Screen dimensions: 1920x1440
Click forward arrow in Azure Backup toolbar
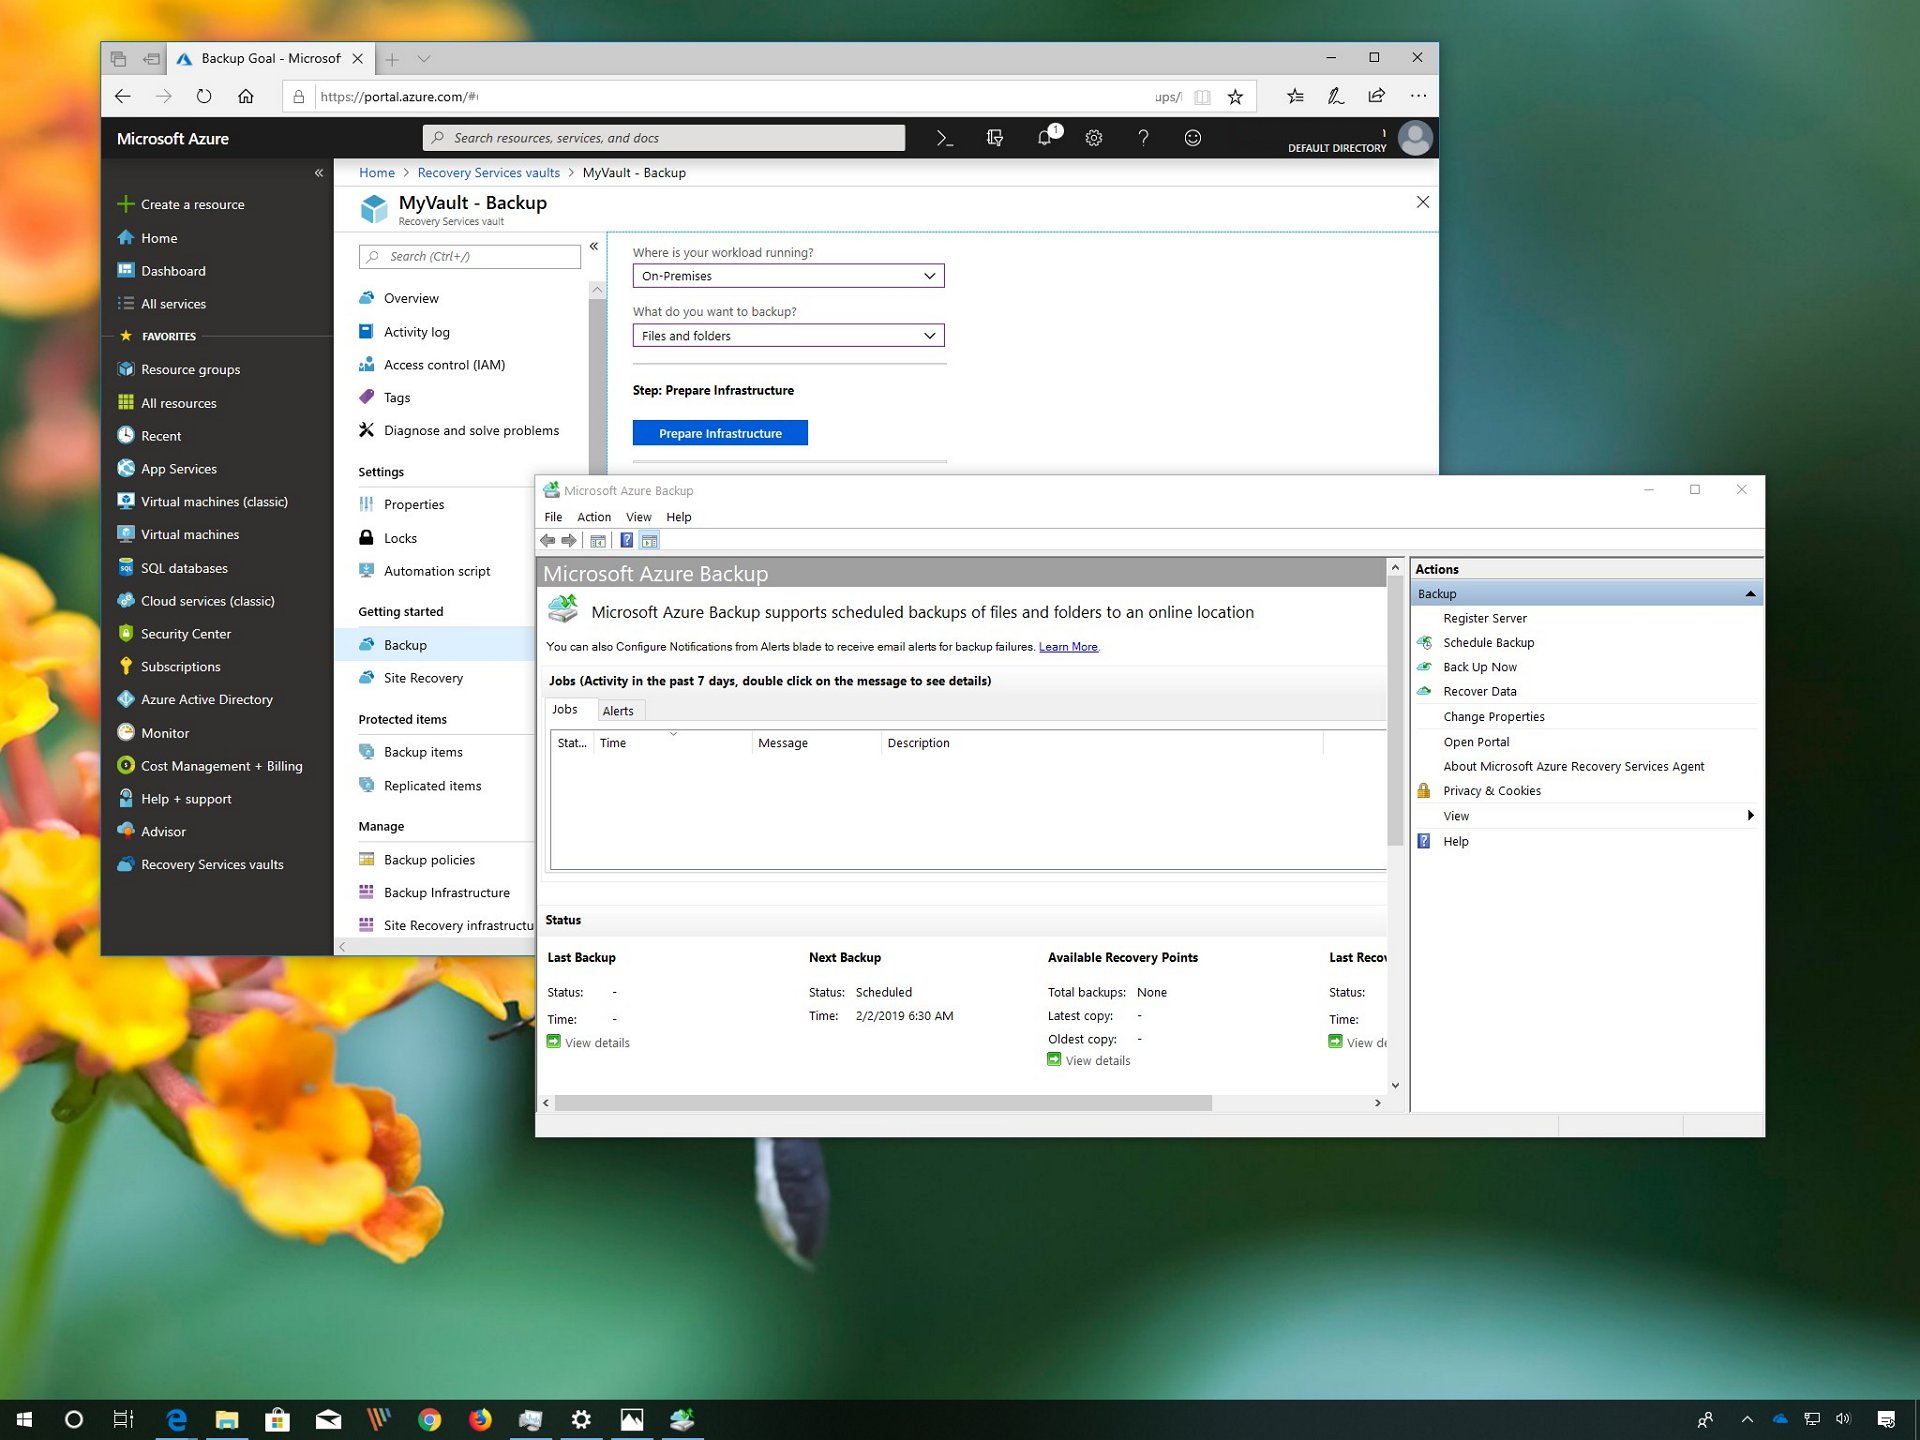tap(569, 541)
